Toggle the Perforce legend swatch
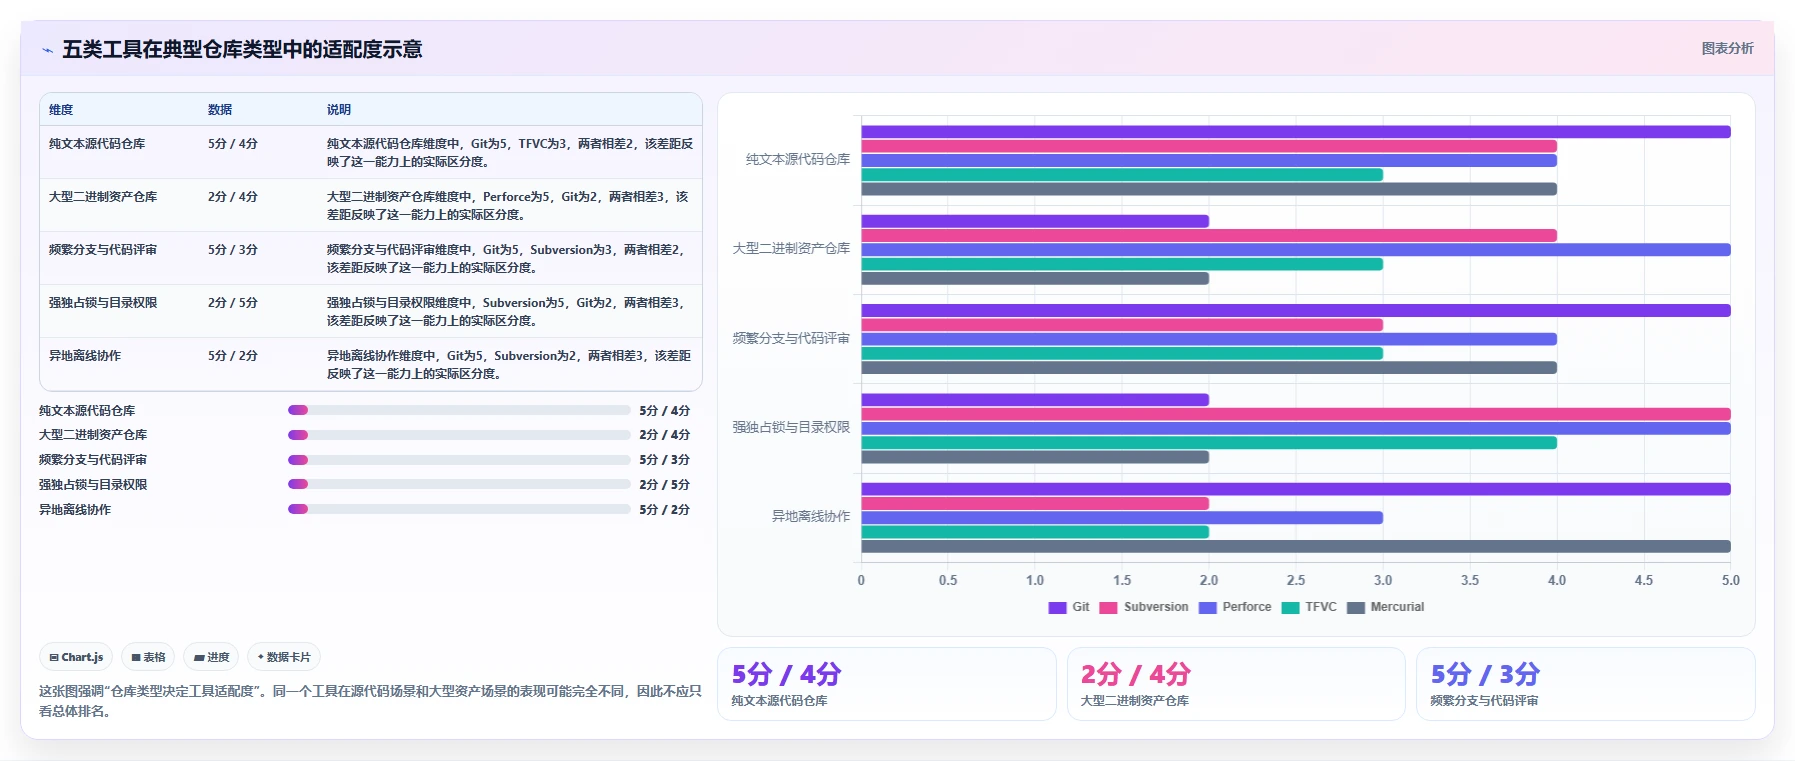The image size is (1795, 761). coord(1207,607)
